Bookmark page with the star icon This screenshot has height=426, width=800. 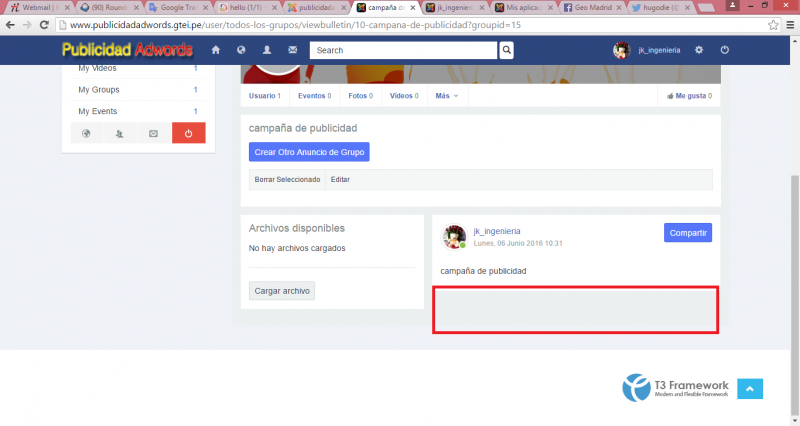[773, 25]
